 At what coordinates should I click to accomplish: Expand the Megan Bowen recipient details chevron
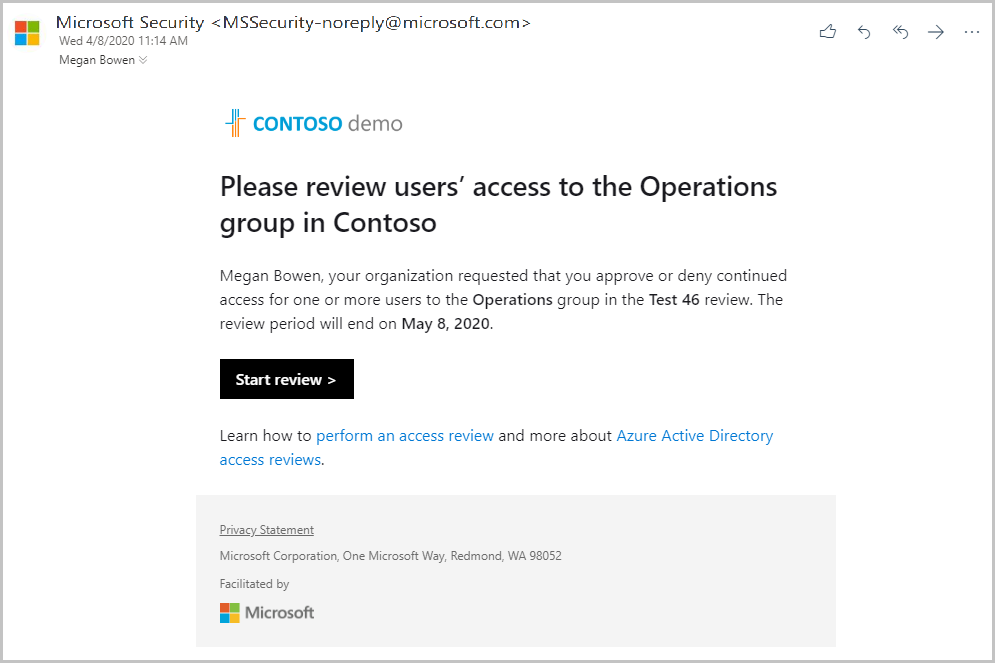click(x=141, y=59)
